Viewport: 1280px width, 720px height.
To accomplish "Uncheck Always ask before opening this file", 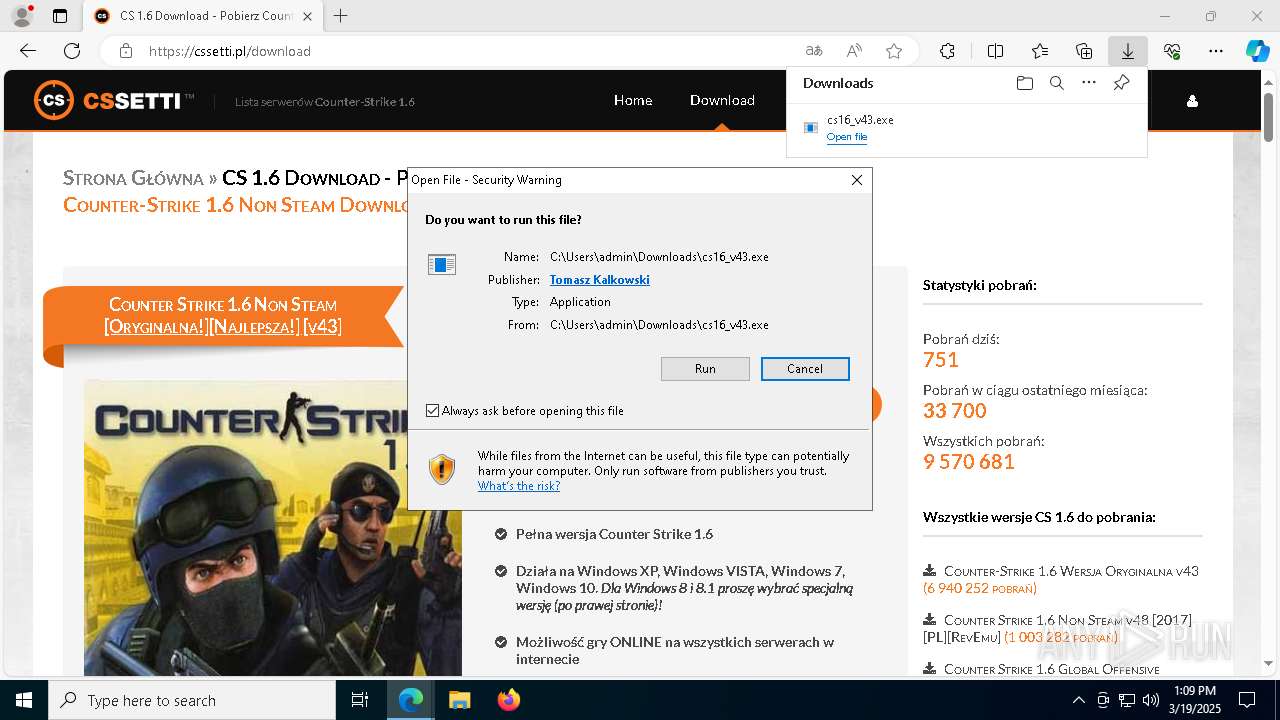I will (x=432, y=411).
